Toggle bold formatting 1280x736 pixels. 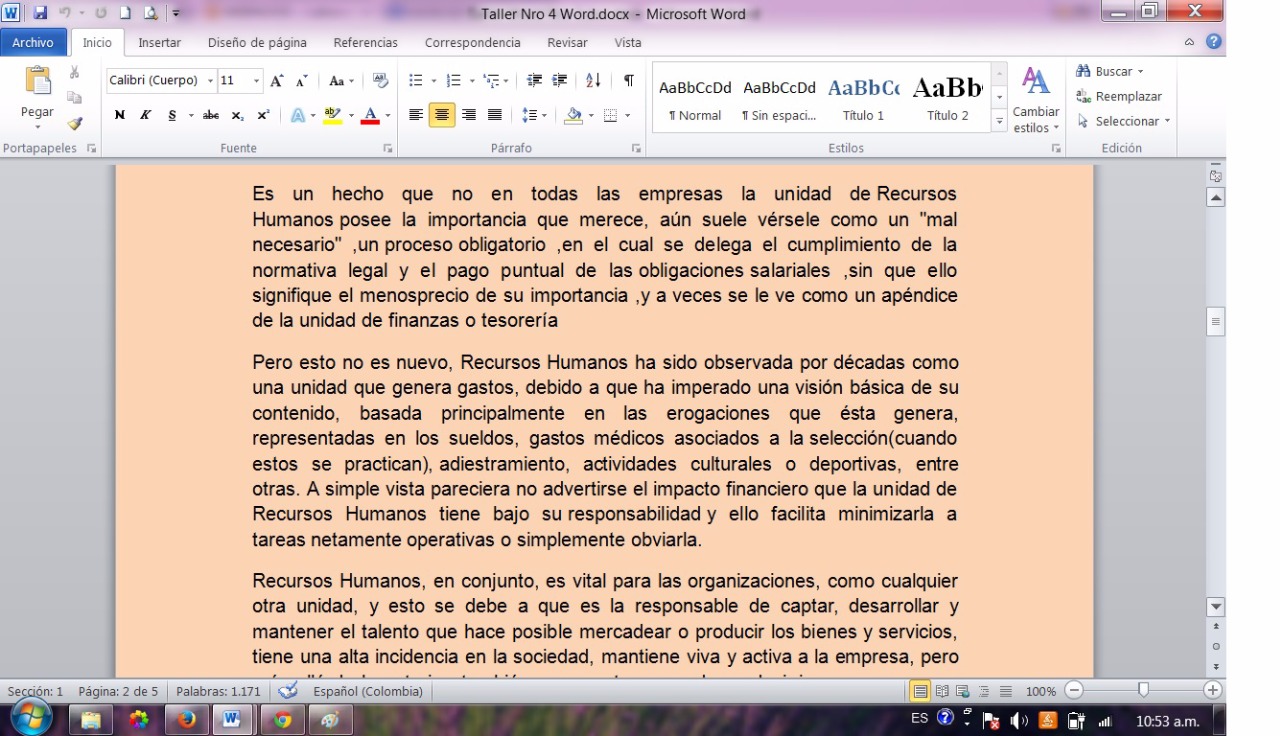[x=120, y=115]
